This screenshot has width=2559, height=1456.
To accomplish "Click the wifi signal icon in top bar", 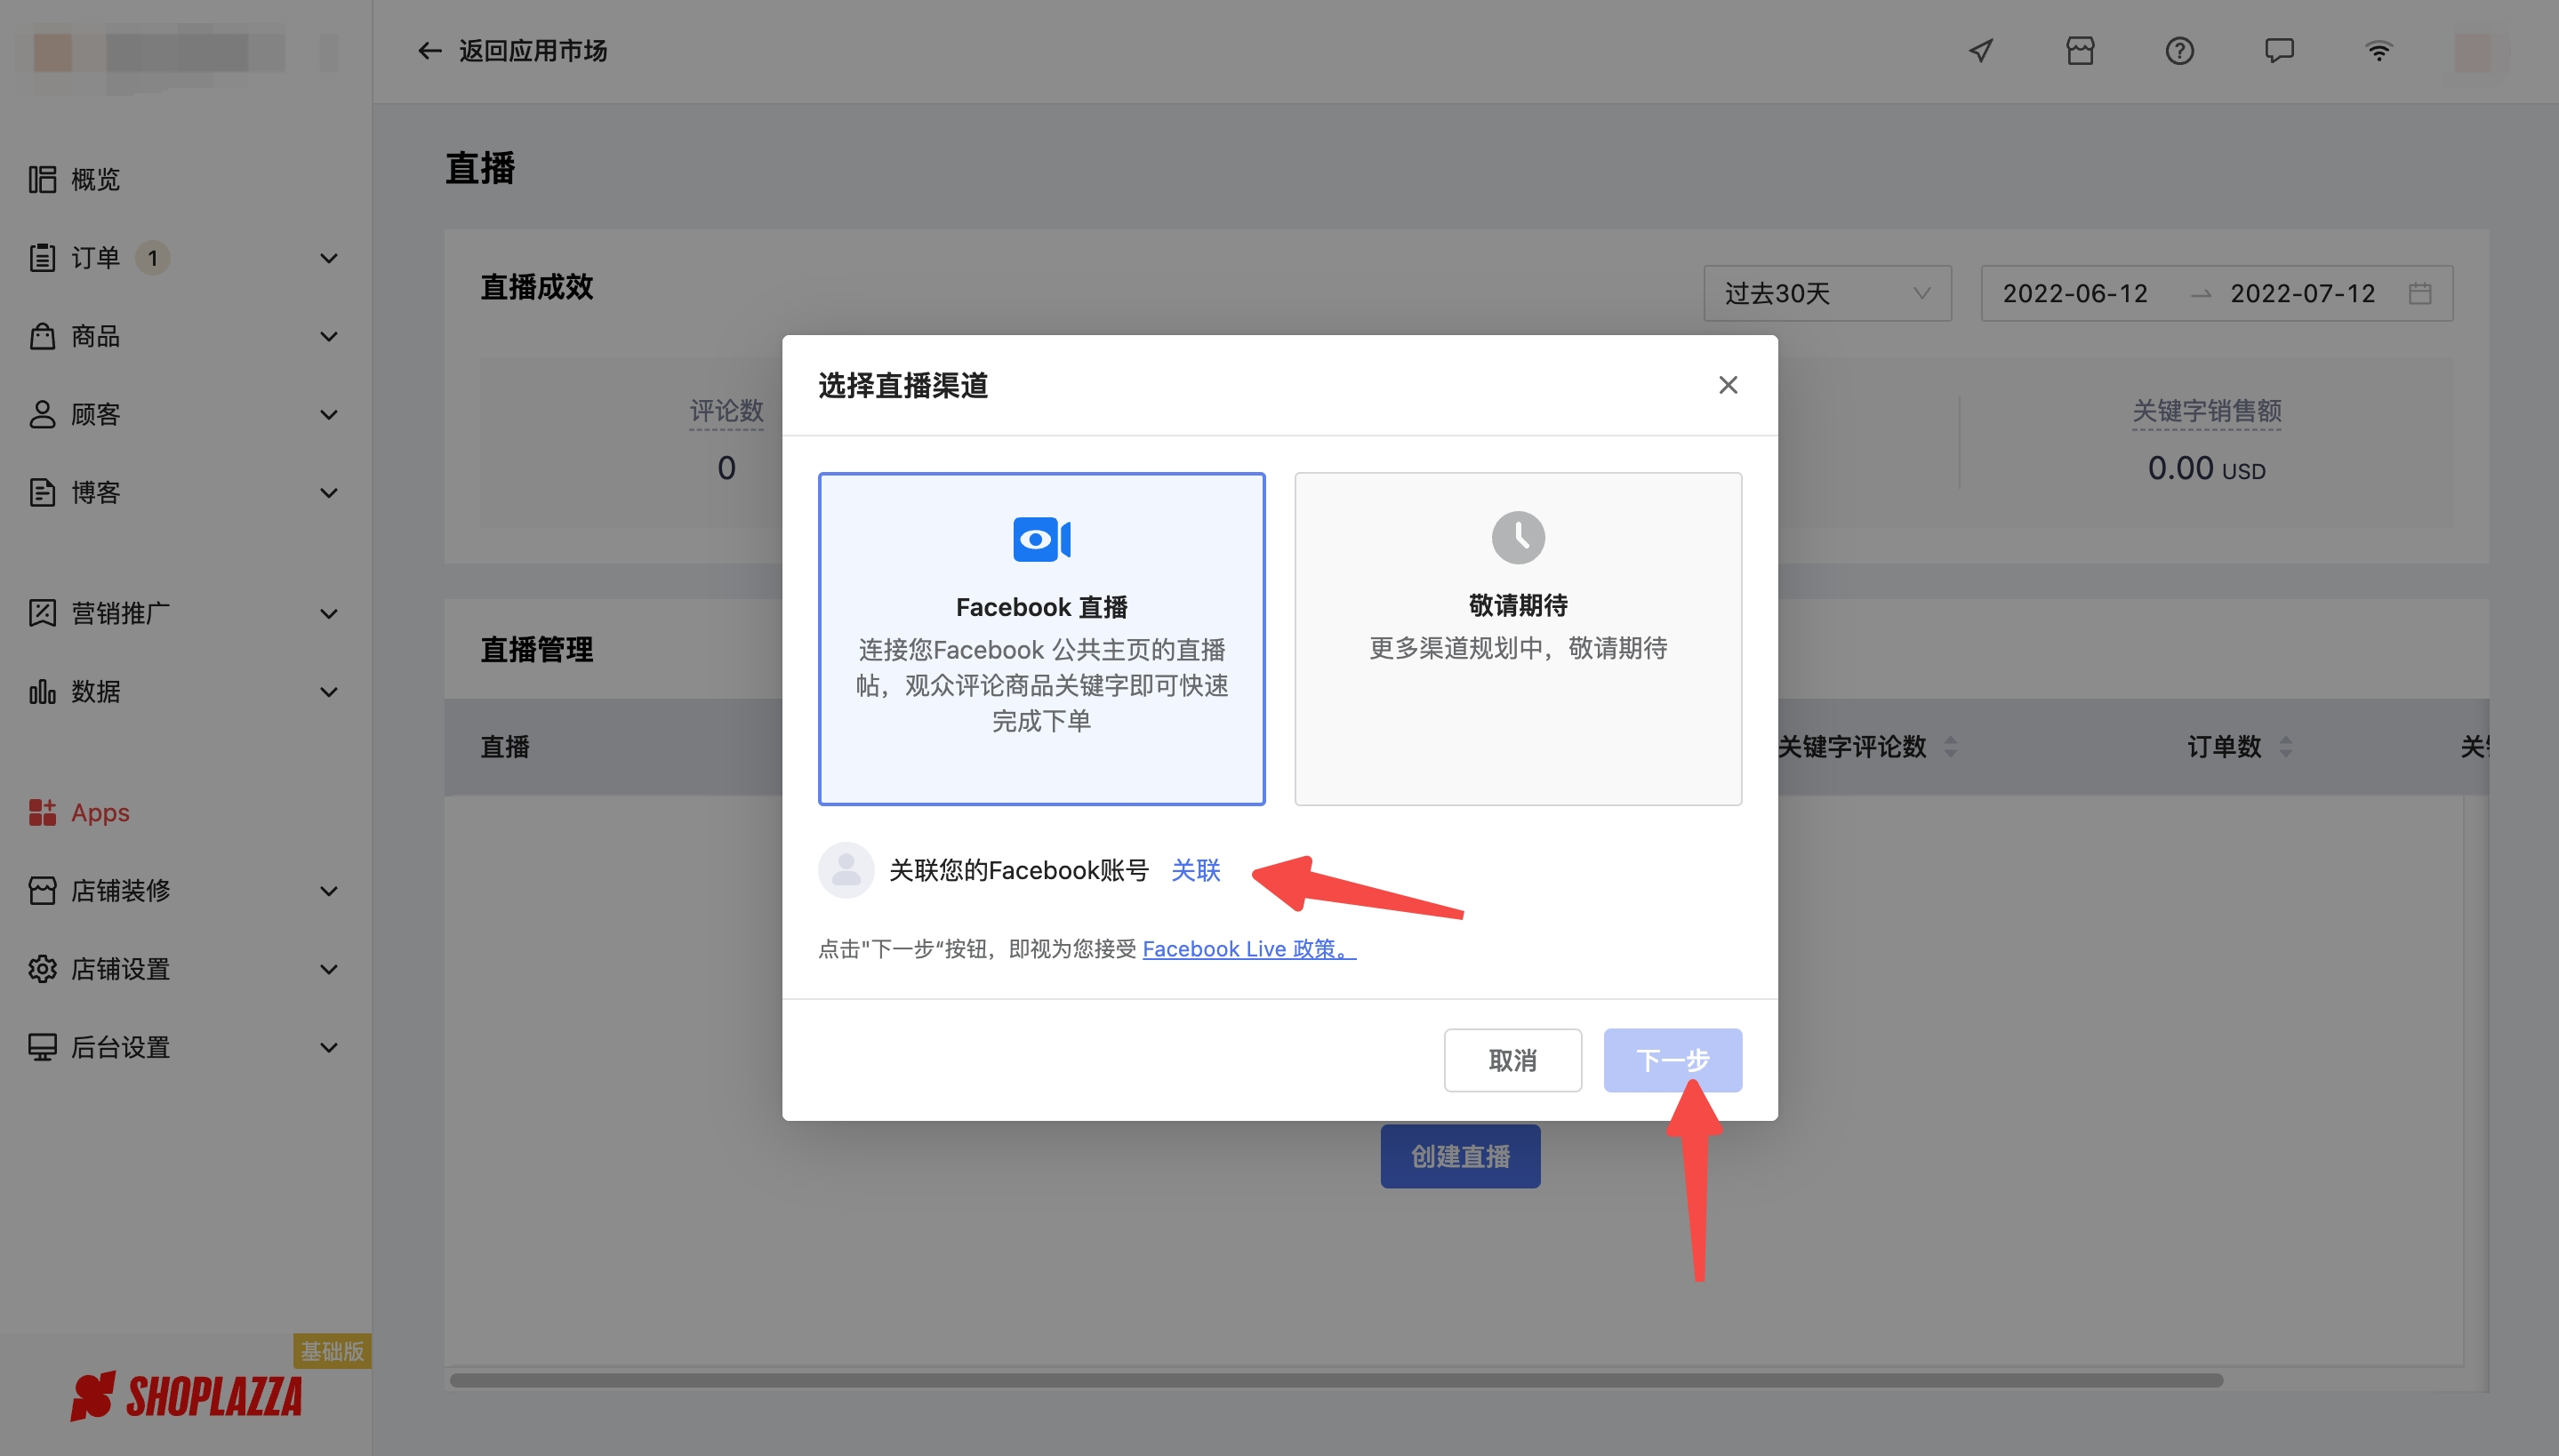I will click(x=2378, y=50).
